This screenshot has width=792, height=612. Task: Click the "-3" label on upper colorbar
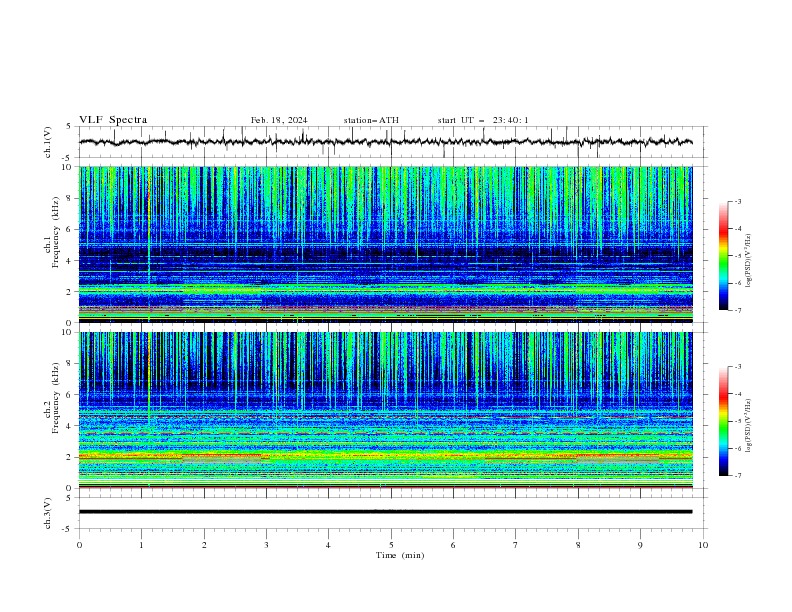point(737,201)
